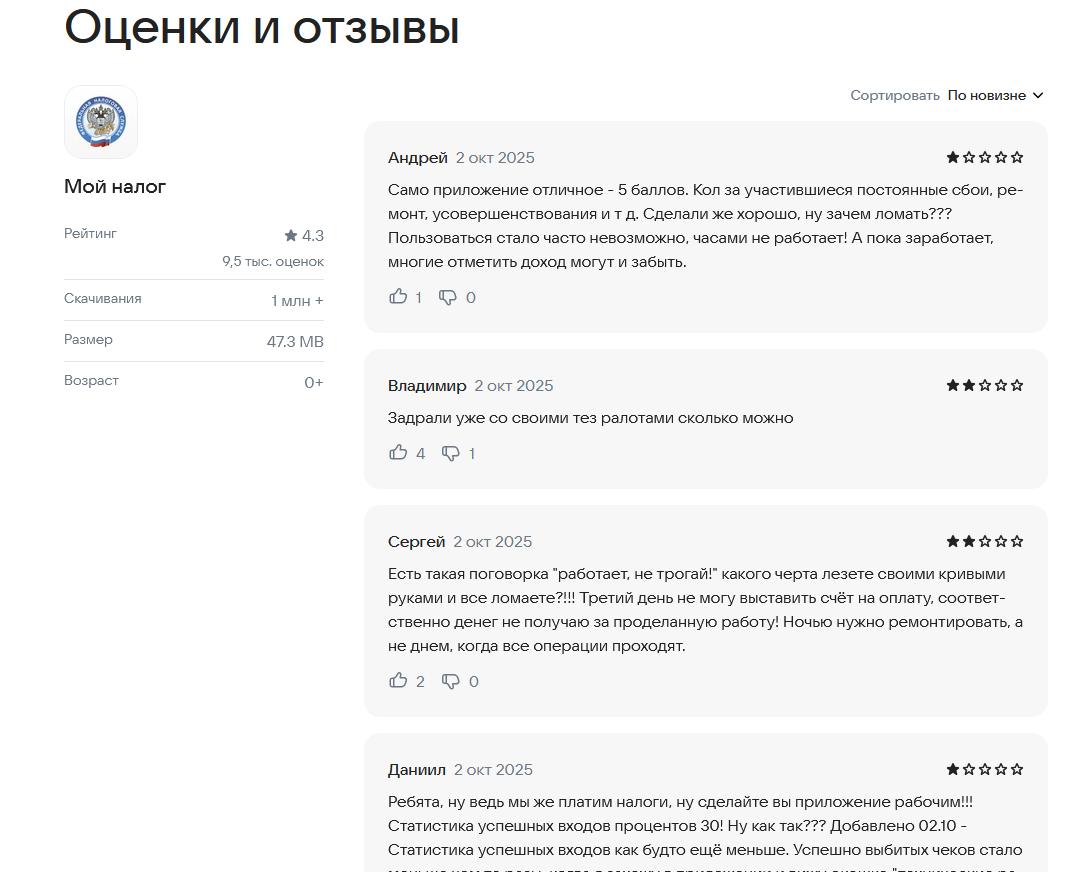Click Владимир's two-star rating
Screen dimensions: 1090x872
click(985, 385)
